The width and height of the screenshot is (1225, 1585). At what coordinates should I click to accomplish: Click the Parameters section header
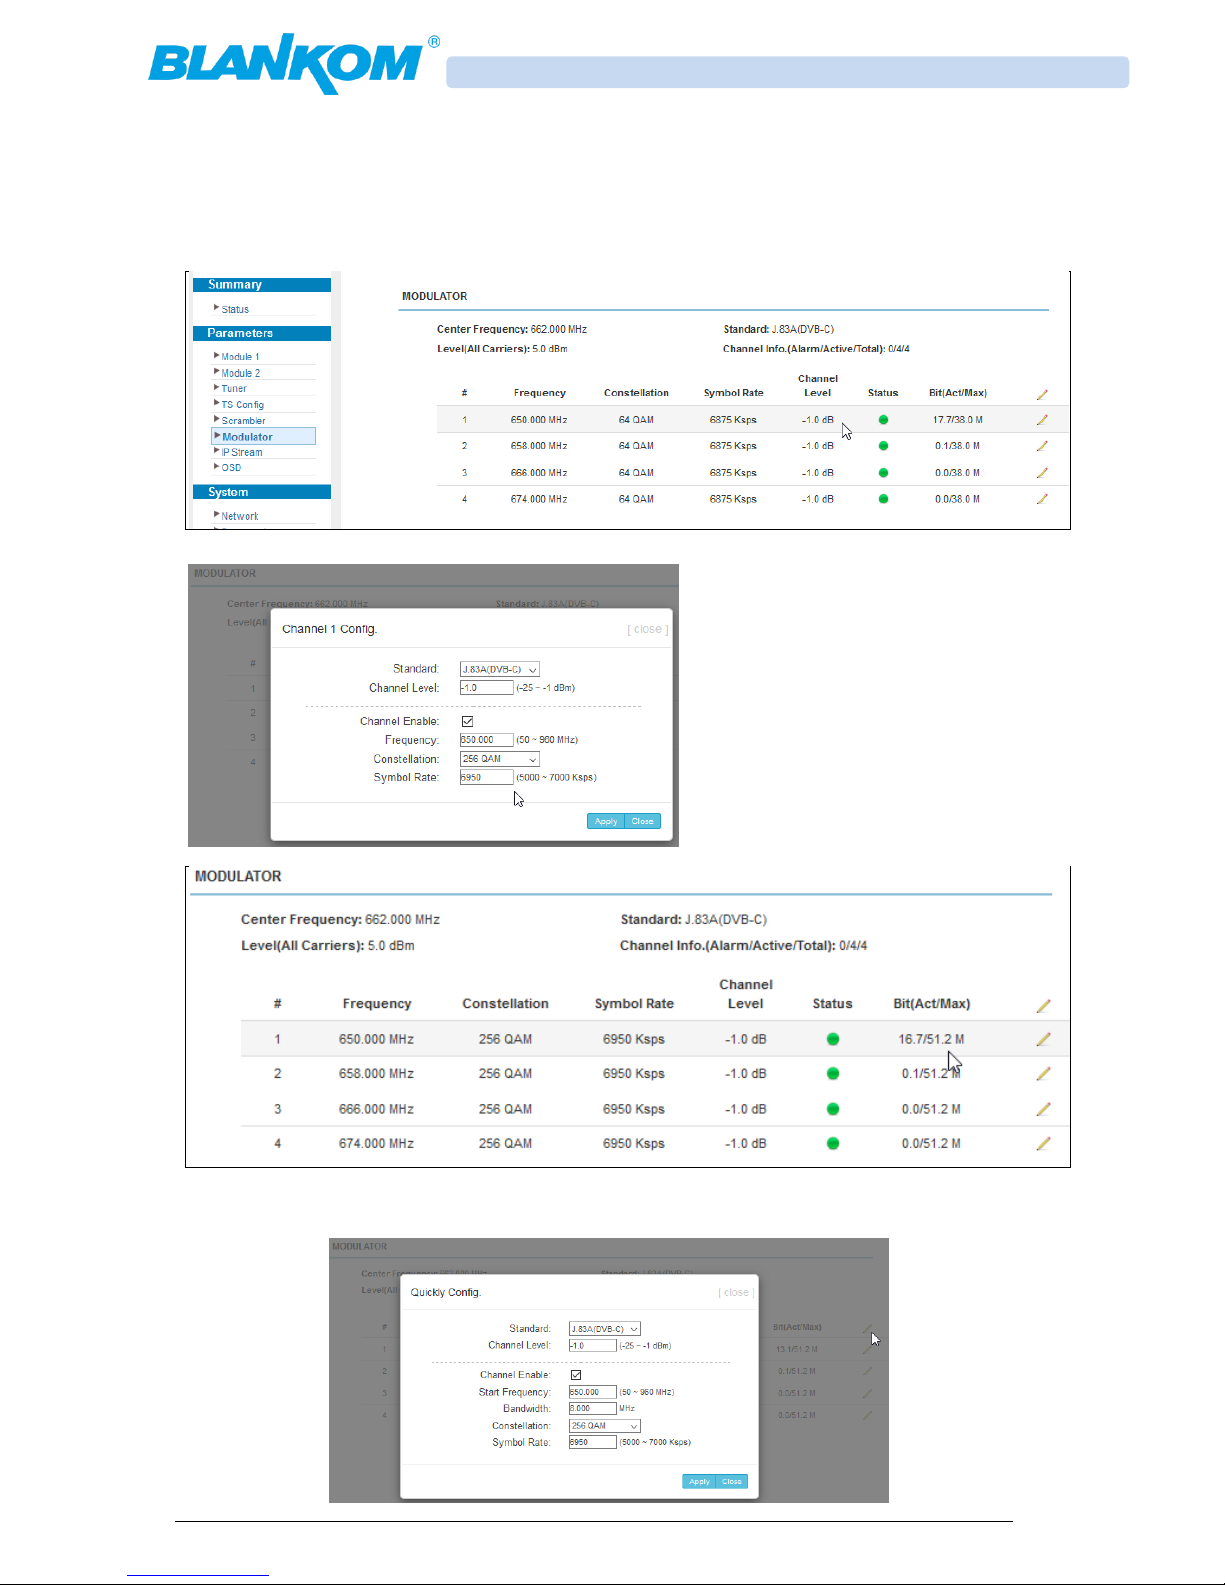click(x=262, y=333)
